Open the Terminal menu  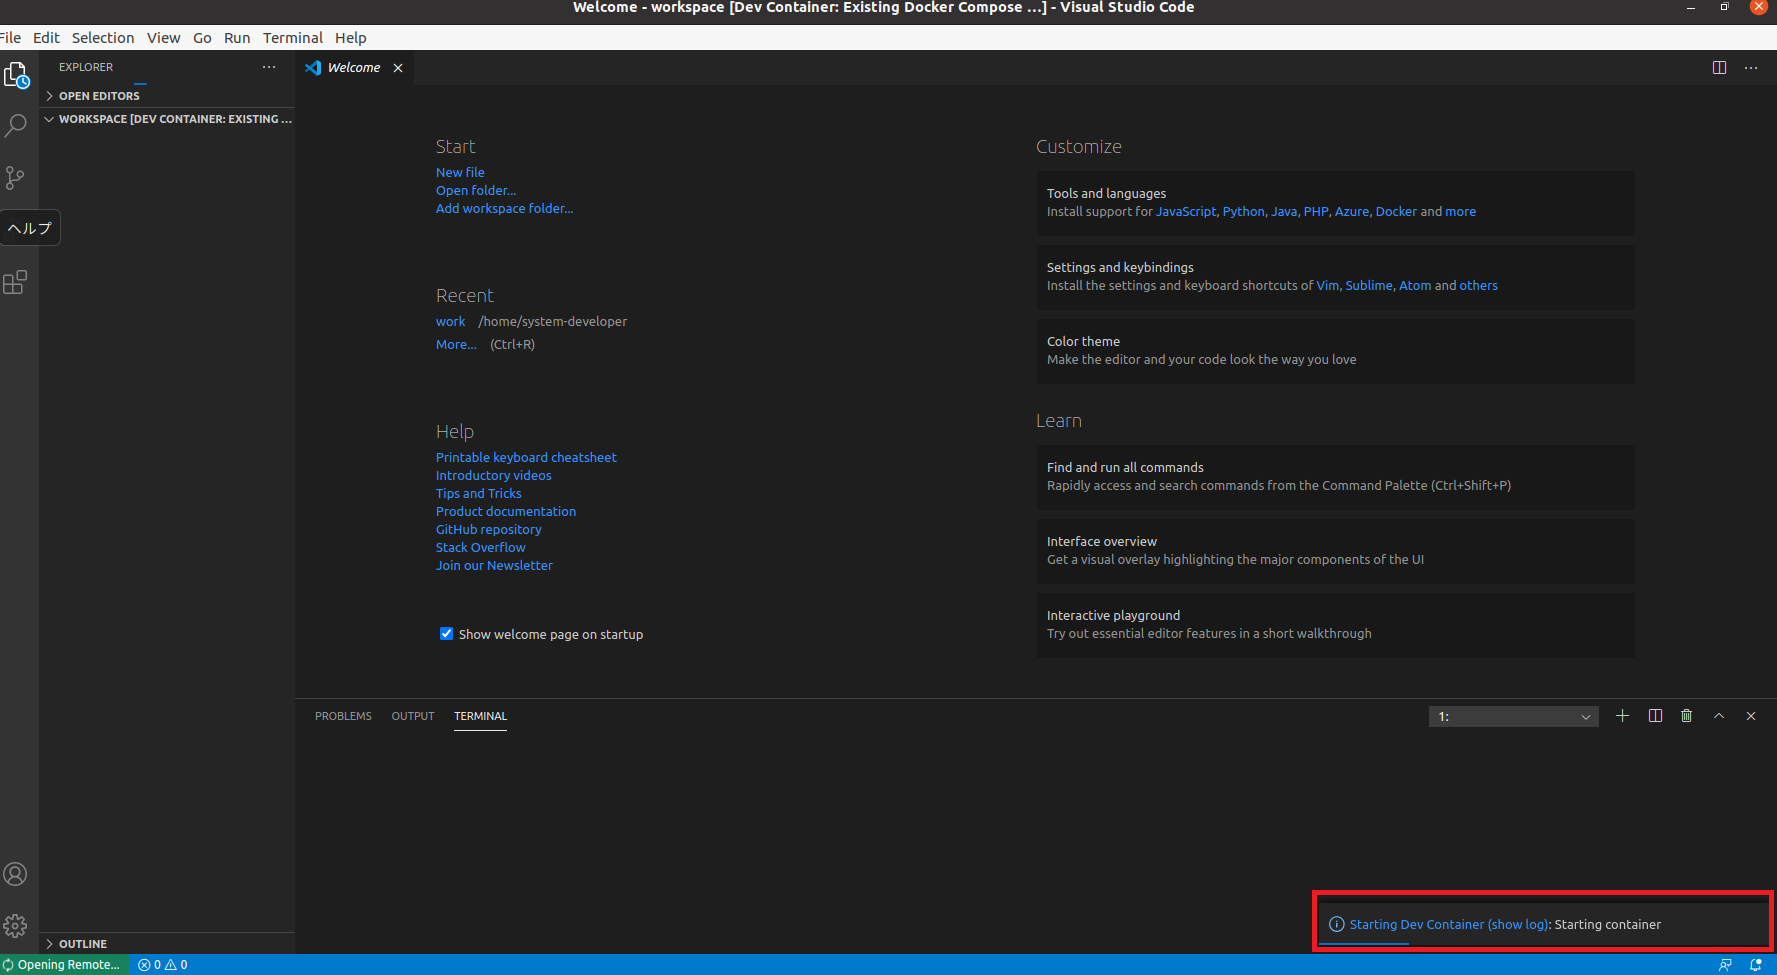coord(293,38)
